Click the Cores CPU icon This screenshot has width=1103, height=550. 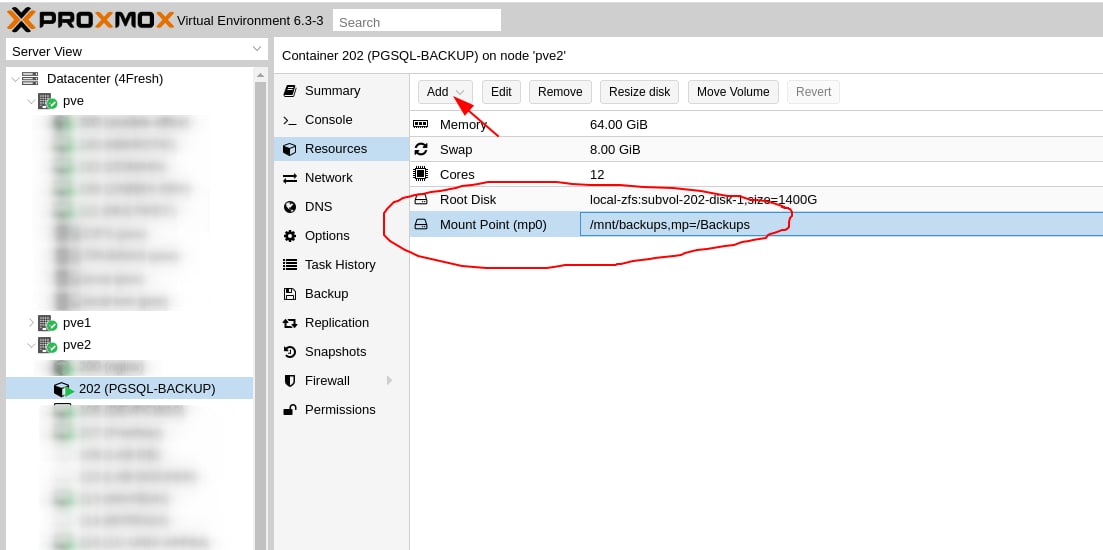[421, 174]
